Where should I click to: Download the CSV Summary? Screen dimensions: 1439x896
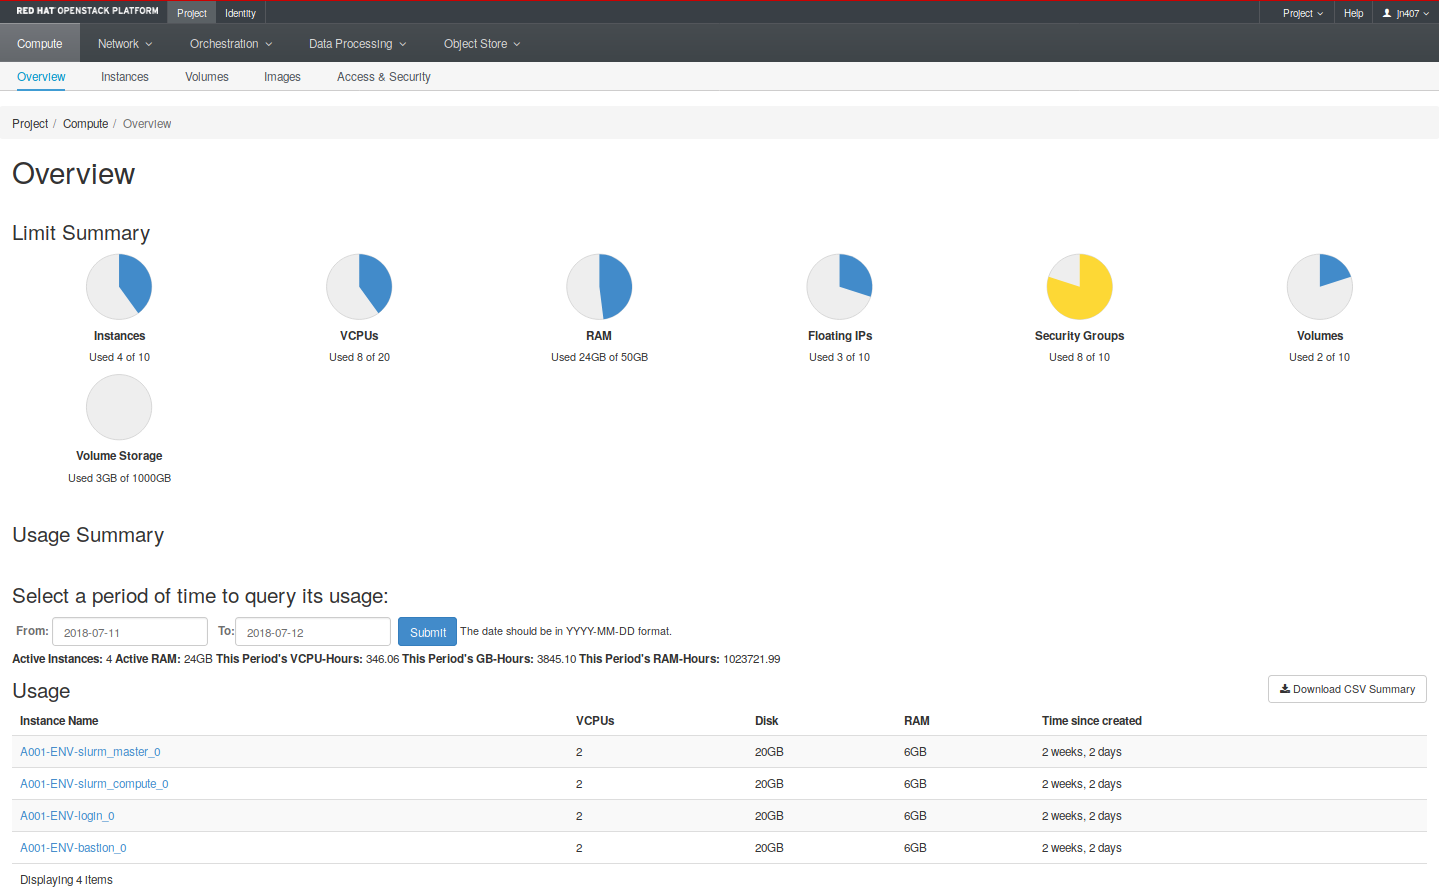(x=1347, y=689)
